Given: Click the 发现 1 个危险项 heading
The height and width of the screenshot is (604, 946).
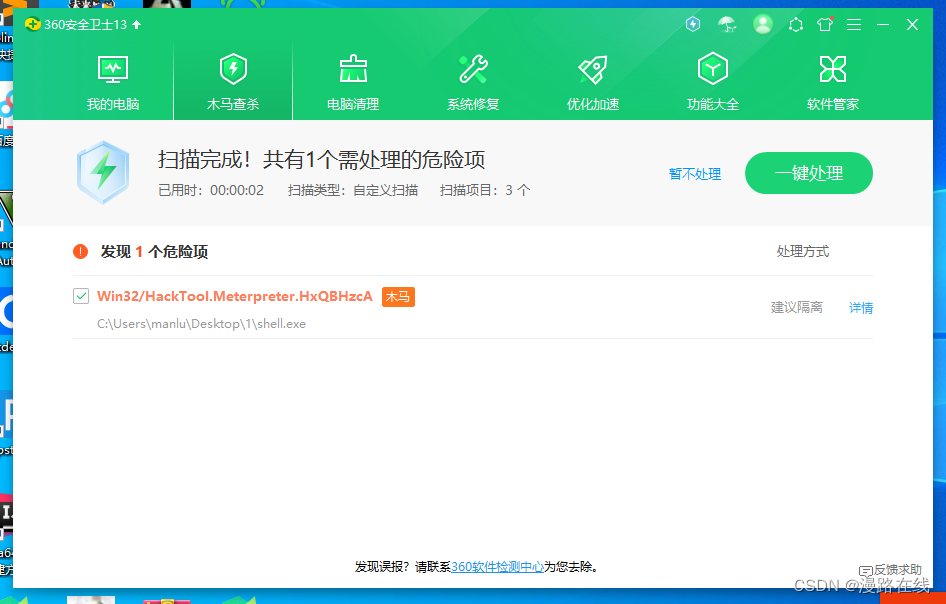Looking at the screenshot, I should 154,252.
